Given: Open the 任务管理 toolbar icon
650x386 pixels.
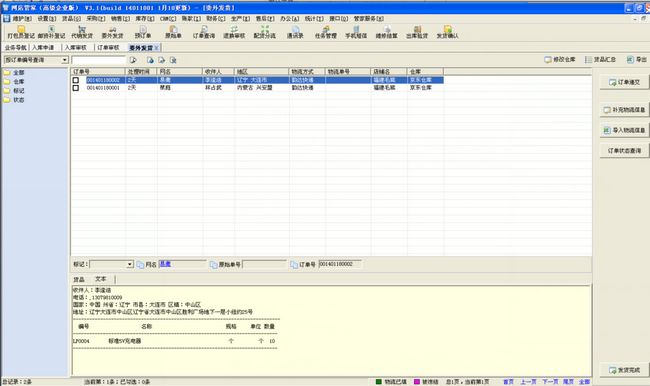Looking at the screenshot, I should pyautogui.click(x=326, y=32).
